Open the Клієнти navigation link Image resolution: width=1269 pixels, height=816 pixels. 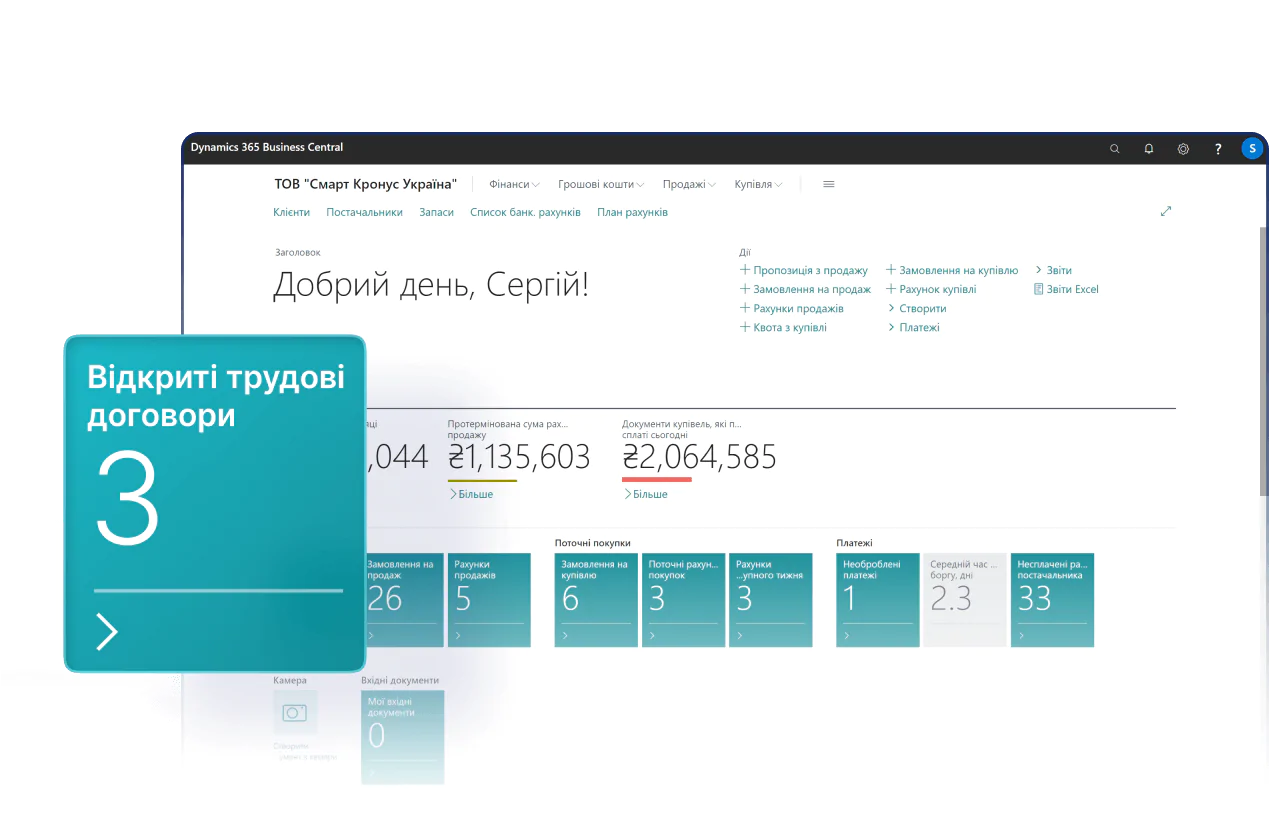pyautogui.click(x=291, y=212)
